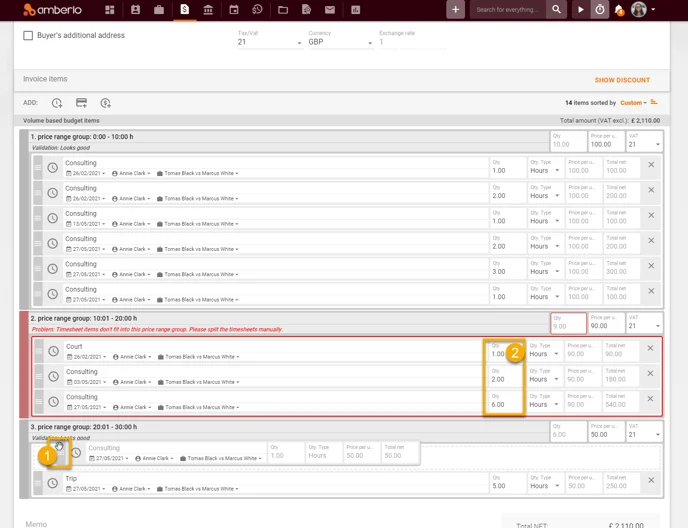Add time entry via clock icon
The height and width of the screenshot is (528, 688).
(57, 103)
